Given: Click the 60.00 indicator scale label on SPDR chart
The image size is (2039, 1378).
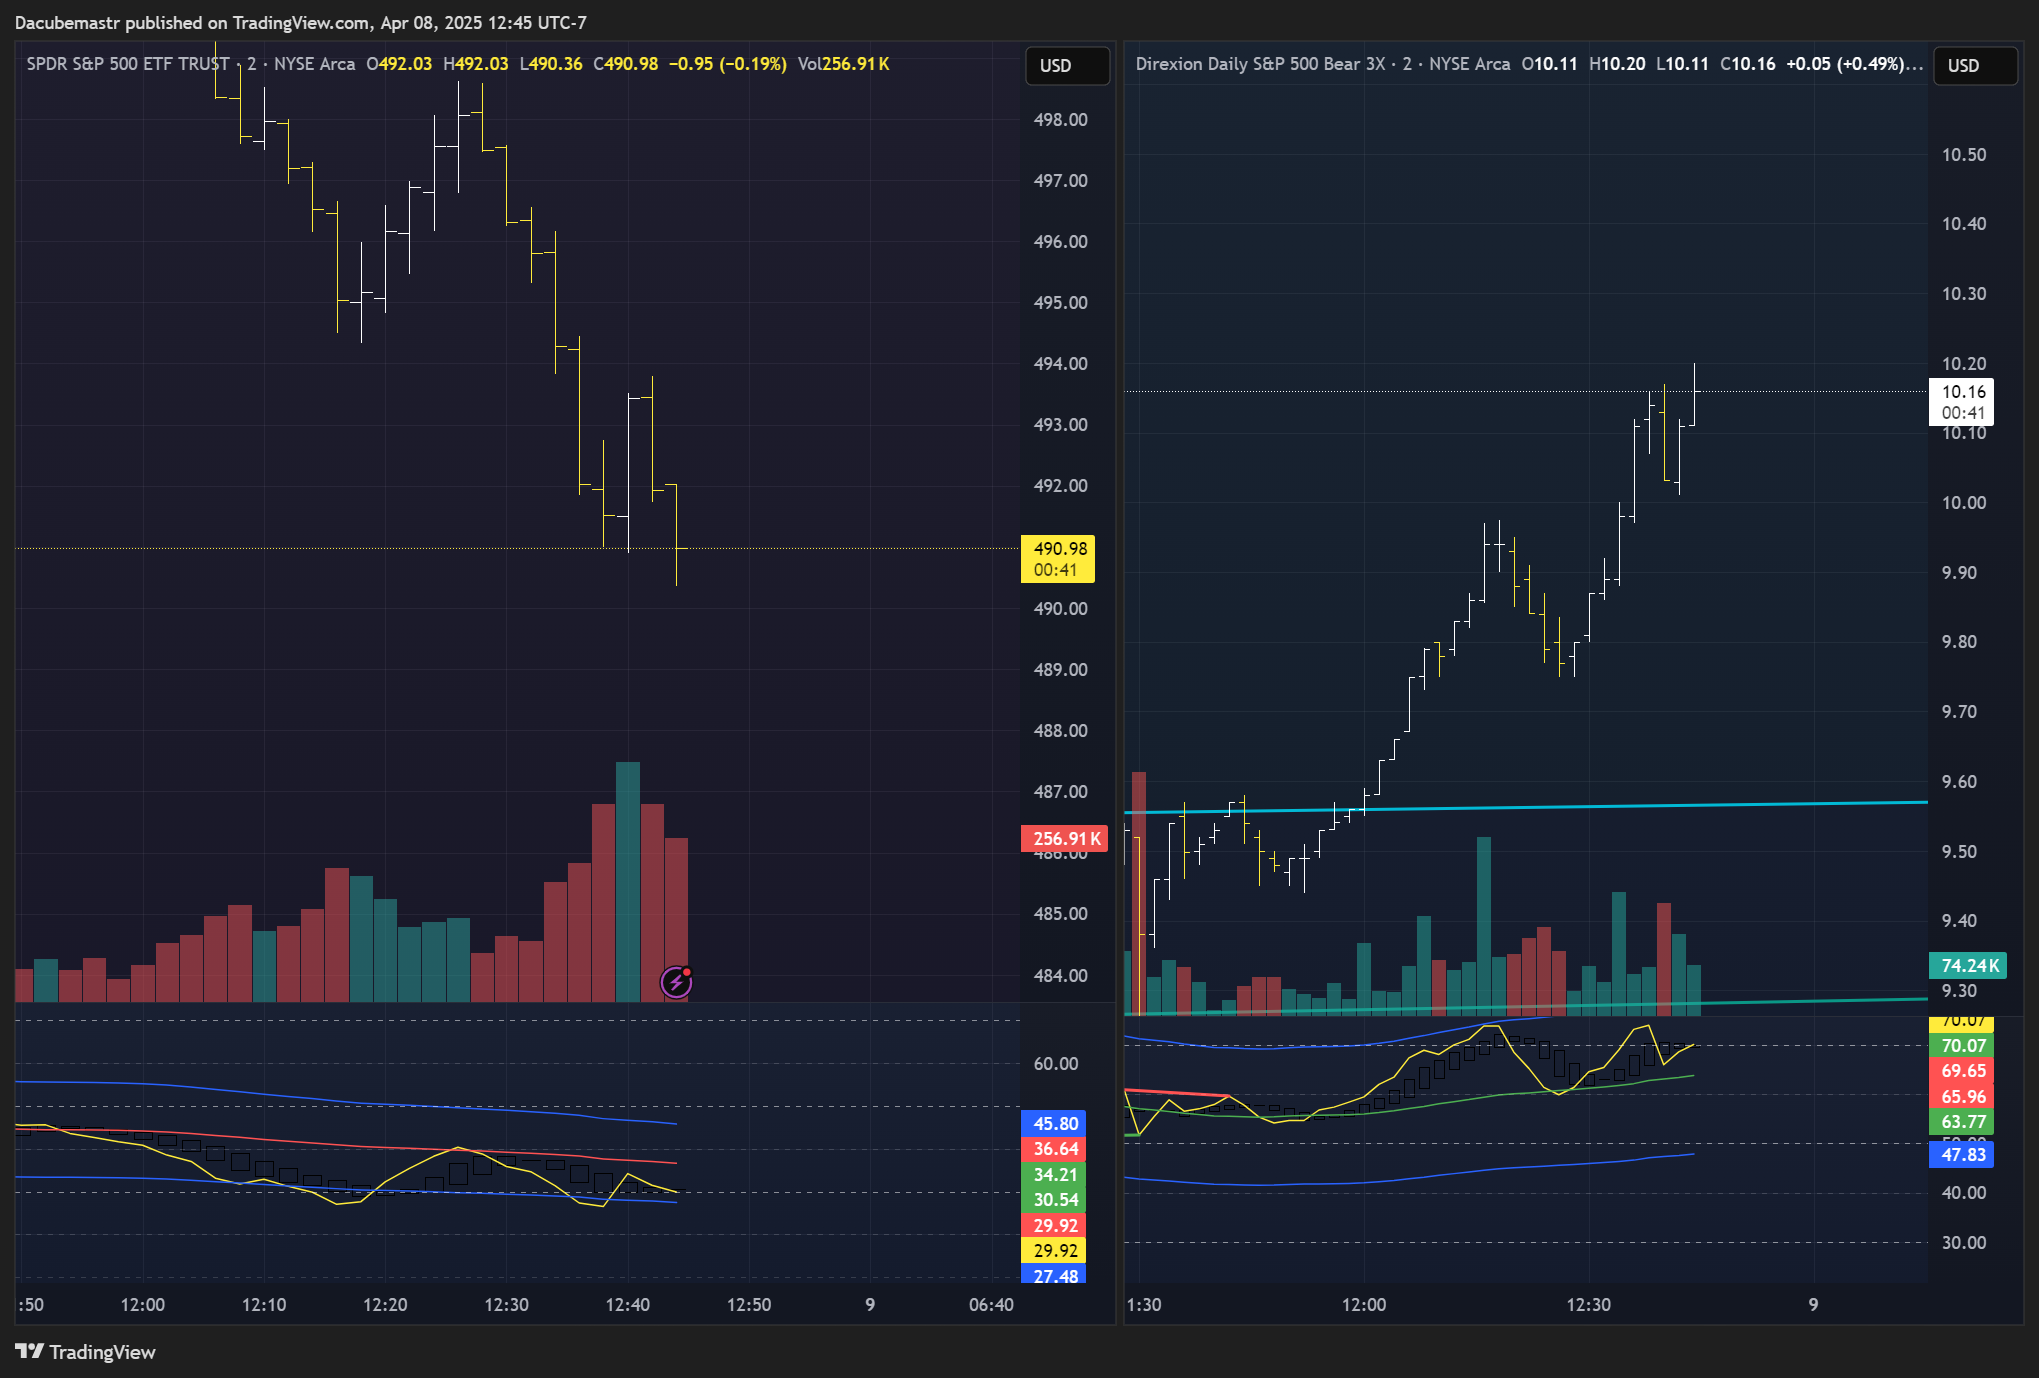Looking at the screenshot, I should (x=1056, y=1064).
